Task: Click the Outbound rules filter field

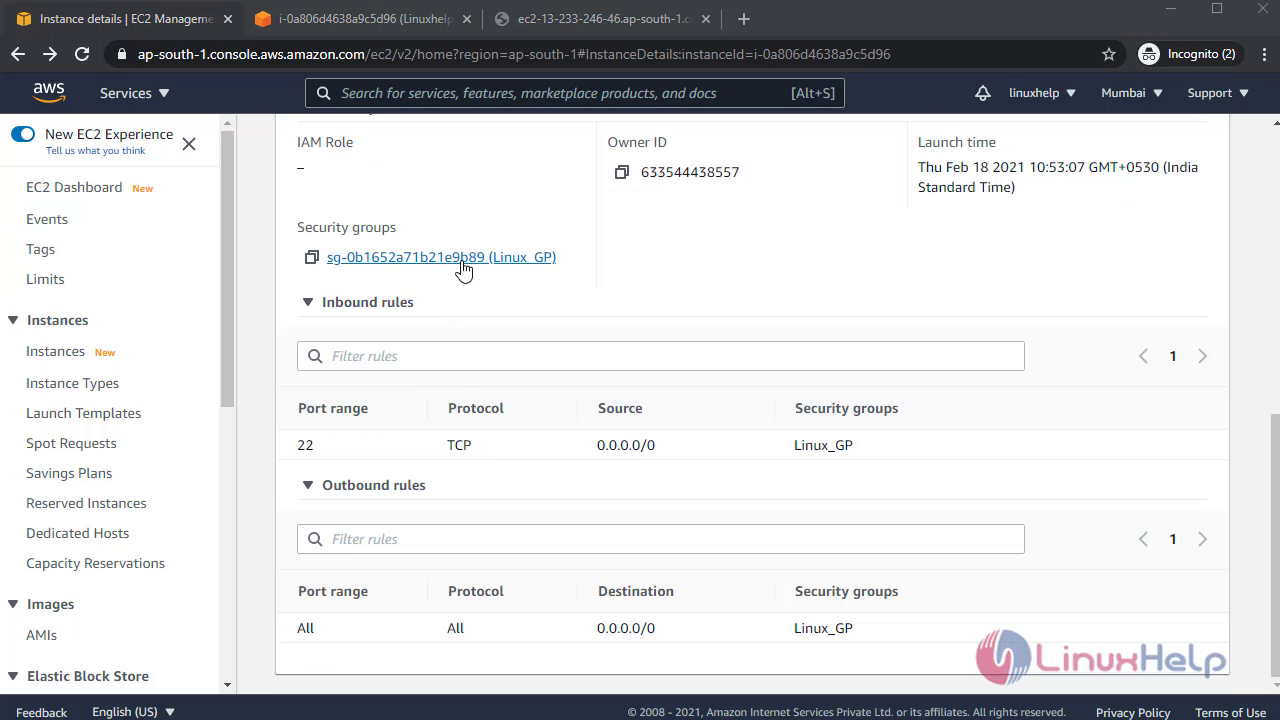Action: [660, 539]
